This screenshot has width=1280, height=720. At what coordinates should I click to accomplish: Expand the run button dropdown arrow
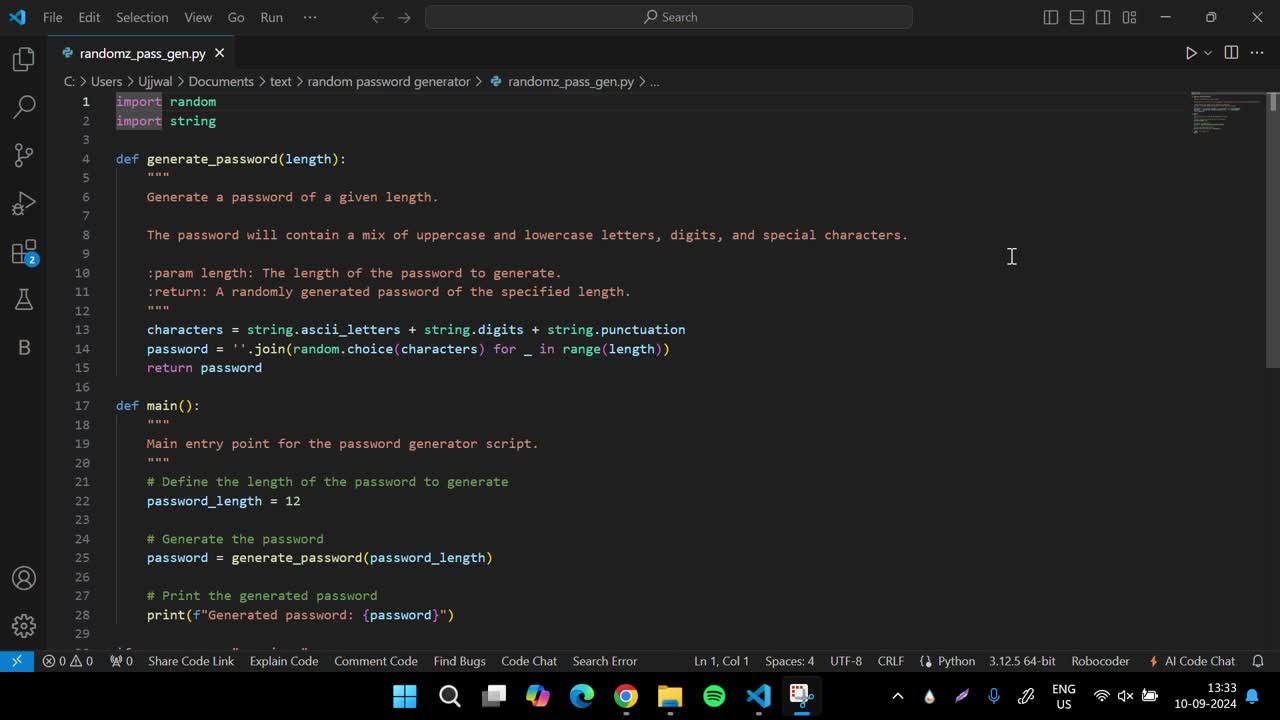(x=1208, y=53)
